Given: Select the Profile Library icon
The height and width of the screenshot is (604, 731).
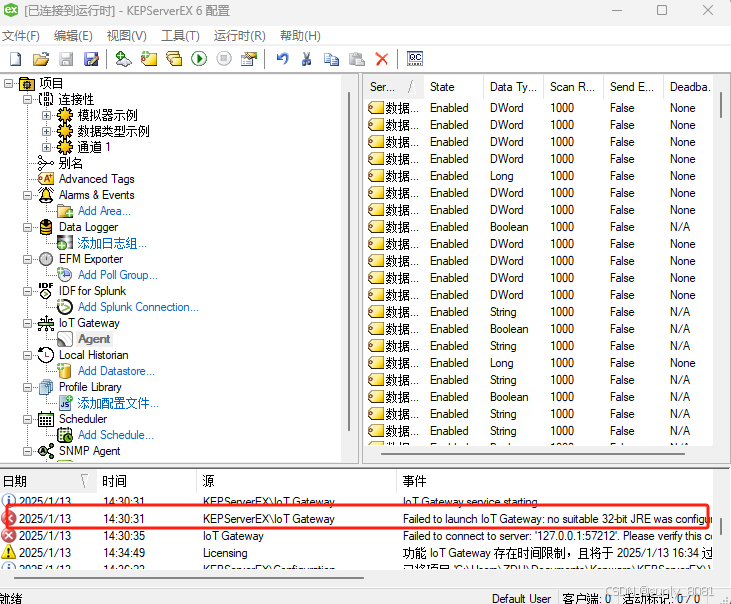Looking at the screenshot, I should [x=46, y=387].
